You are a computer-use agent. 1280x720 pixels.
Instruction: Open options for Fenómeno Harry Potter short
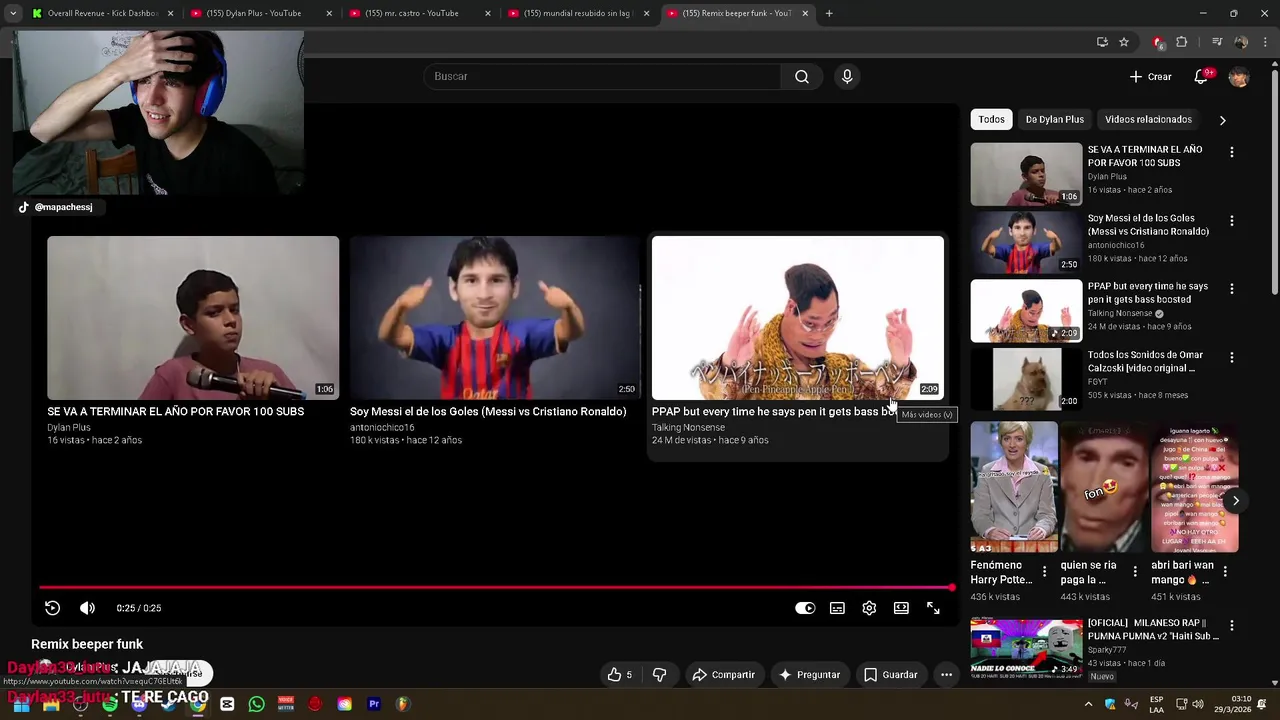(x=1045, y=571)
